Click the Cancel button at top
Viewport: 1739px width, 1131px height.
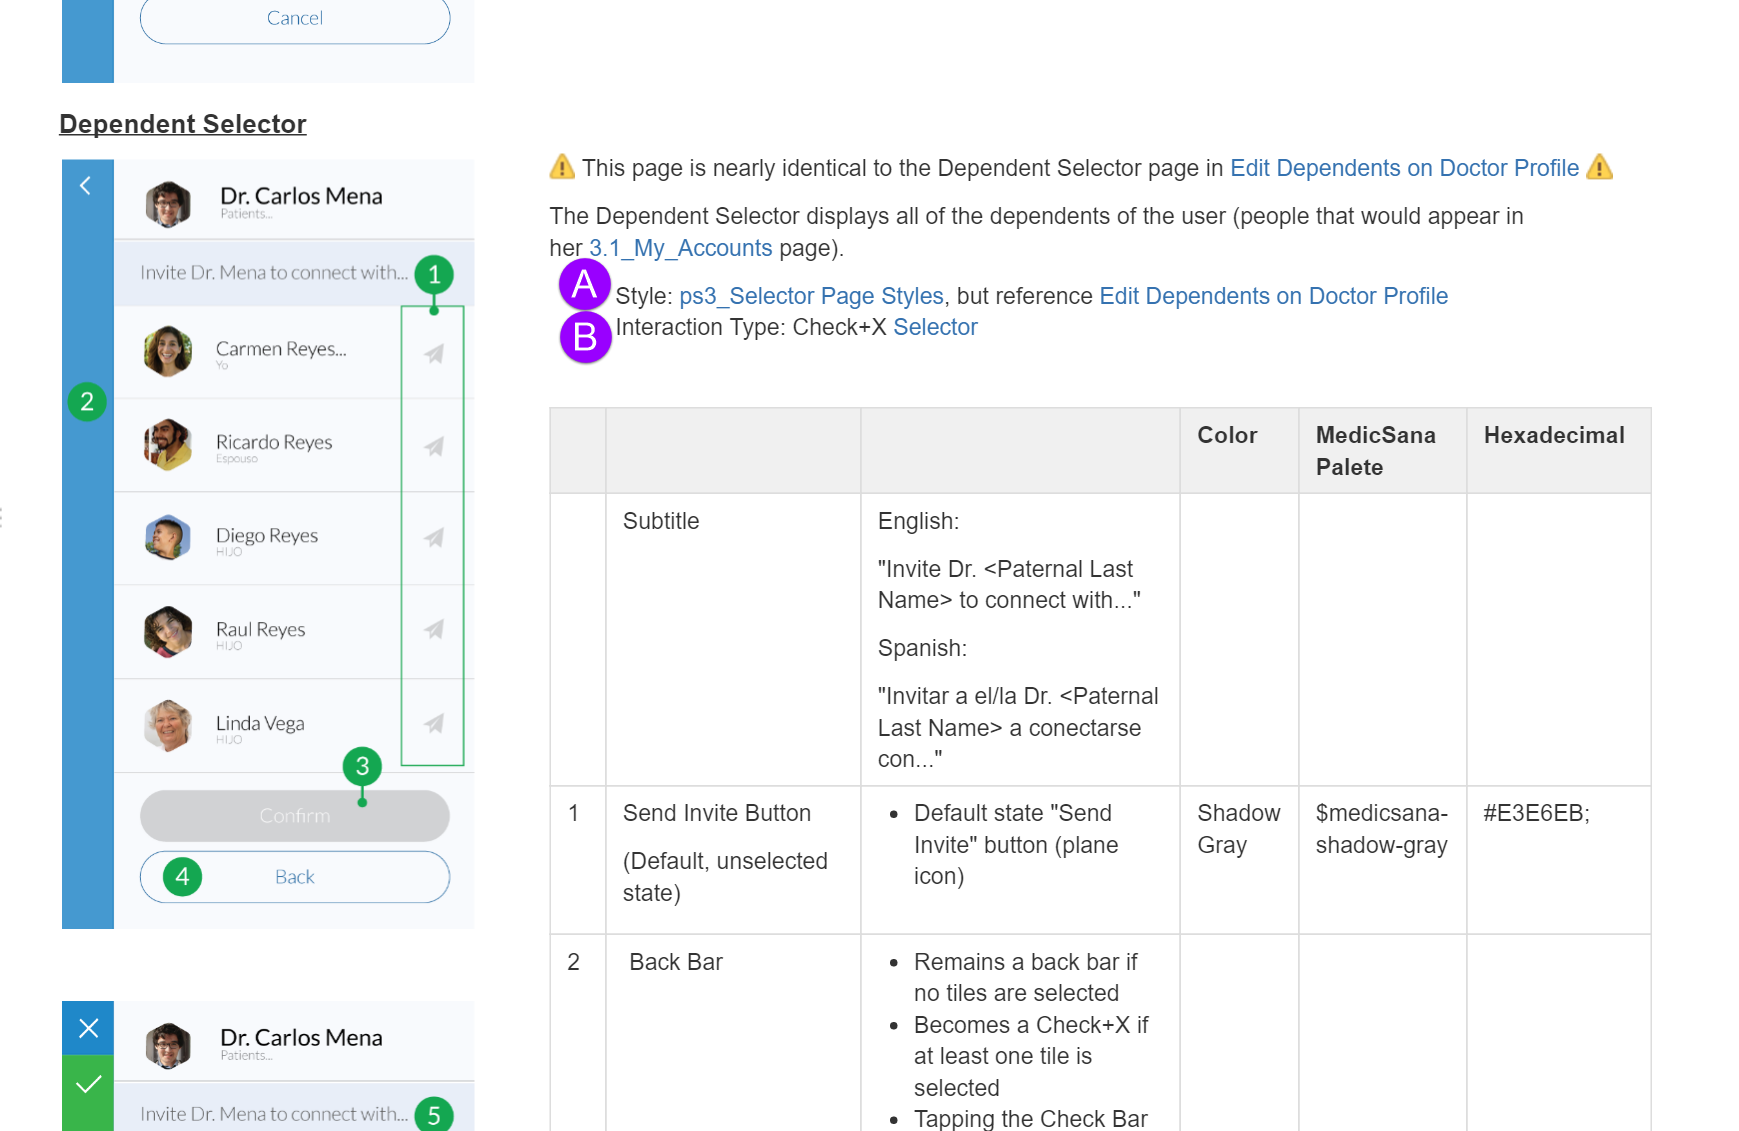coord(294,19)
